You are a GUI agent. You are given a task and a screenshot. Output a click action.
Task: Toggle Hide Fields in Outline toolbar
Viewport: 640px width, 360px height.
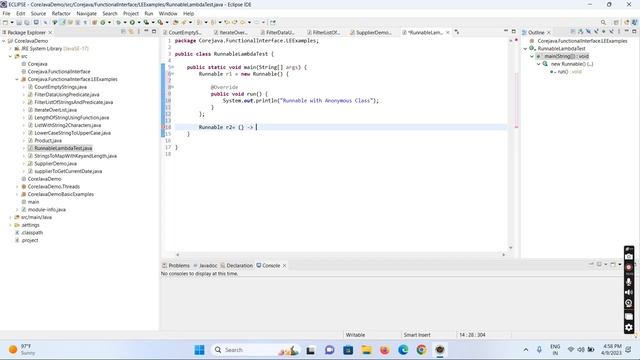coord(588,31)
